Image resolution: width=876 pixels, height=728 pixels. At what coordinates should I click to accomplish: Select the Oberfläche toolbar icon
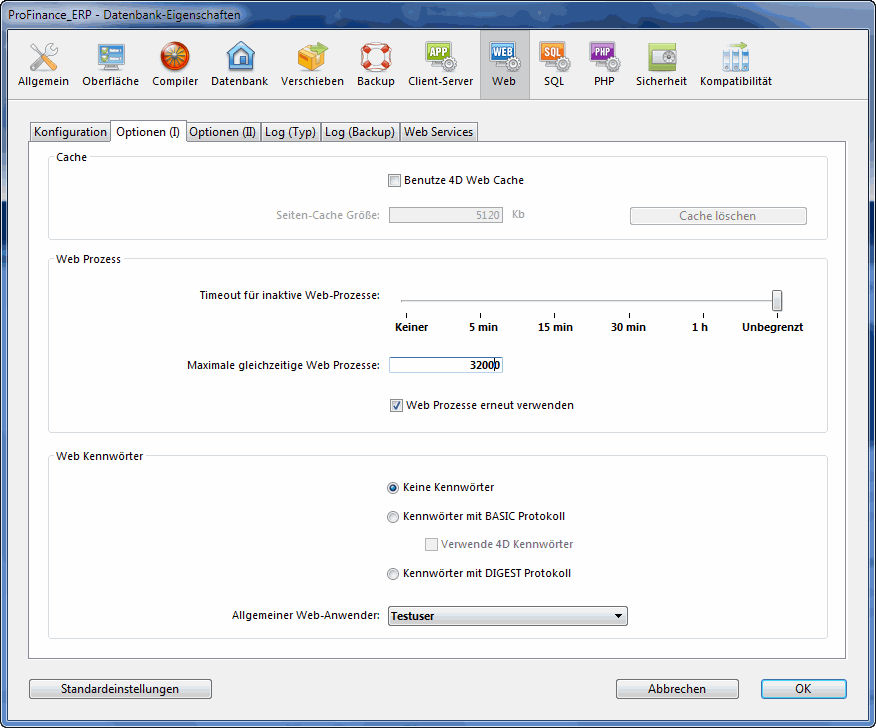pos(110,64)
